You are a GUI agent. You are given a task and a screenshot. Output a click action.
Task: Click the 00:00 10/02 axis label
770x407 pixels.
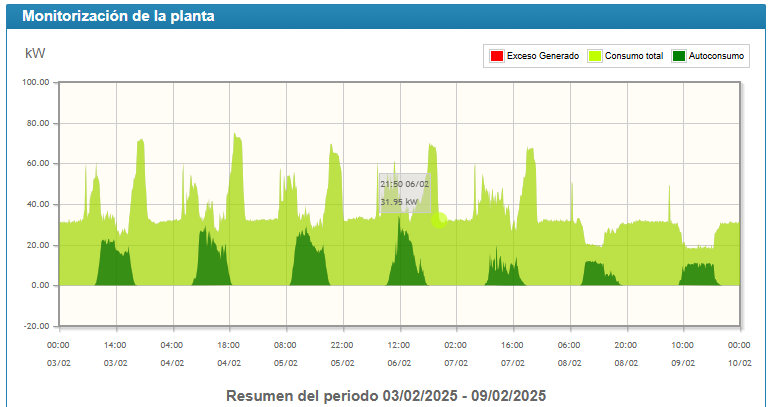[739, 354]
